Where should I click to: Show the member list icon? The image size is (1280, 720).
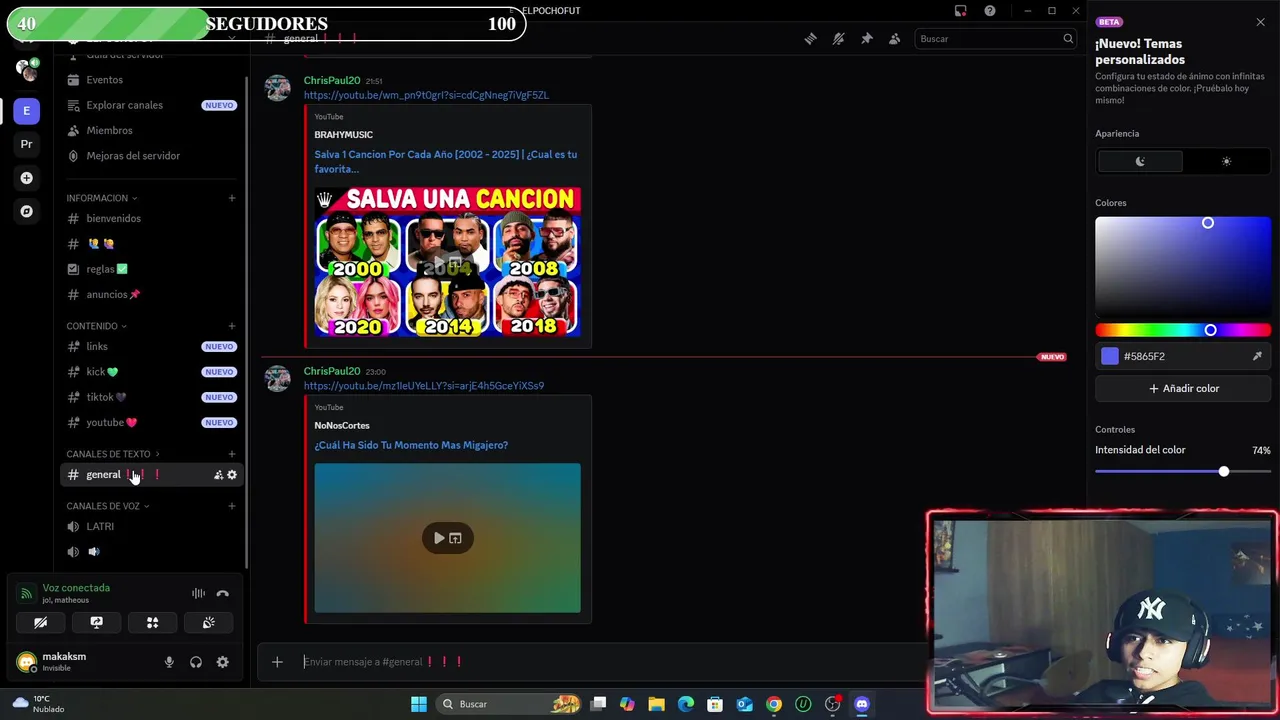pyautogui.click(x=895, y=39)
